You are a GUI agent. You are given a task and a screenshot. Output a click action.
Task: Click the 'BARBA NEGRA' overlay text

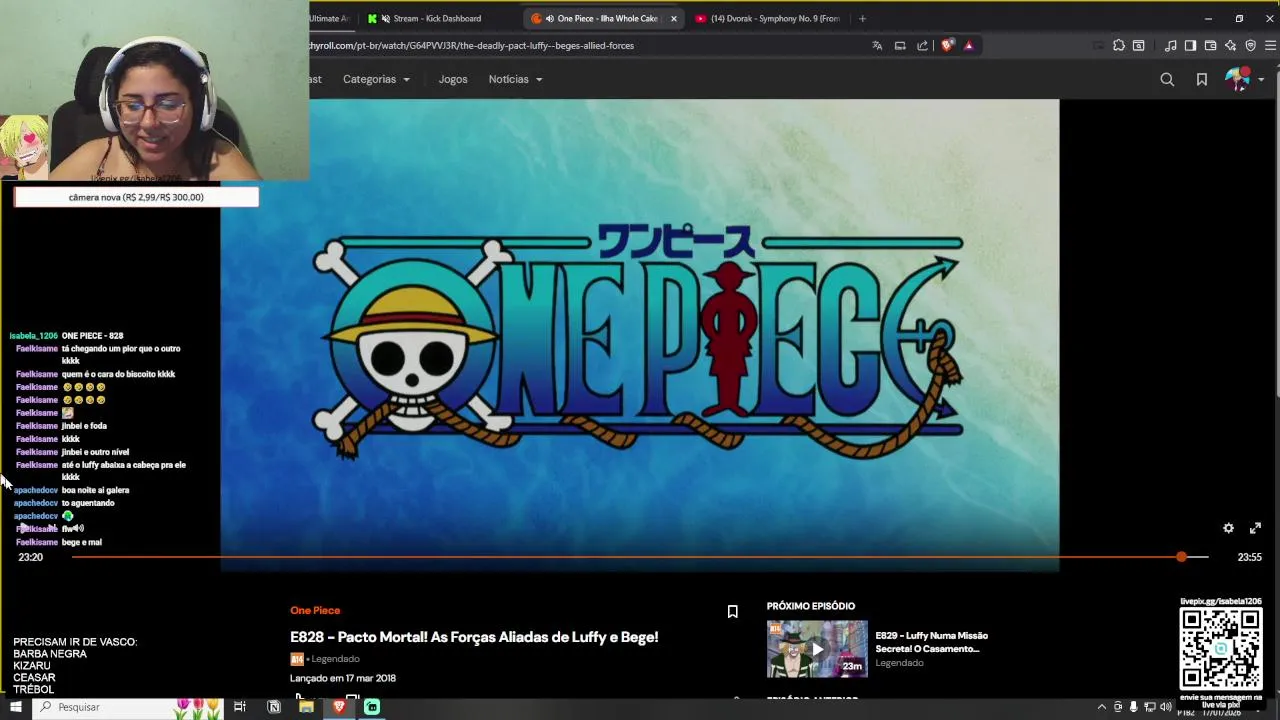tap(50, 654)
